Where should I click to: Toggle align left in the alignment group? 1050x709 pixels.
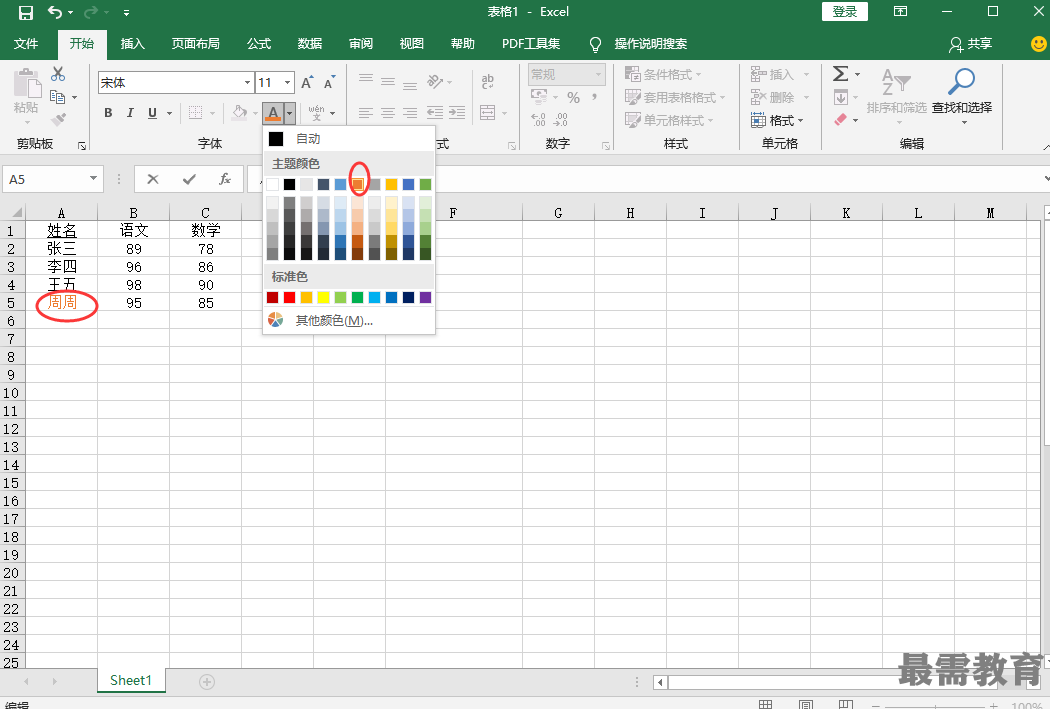pos(366,112)
